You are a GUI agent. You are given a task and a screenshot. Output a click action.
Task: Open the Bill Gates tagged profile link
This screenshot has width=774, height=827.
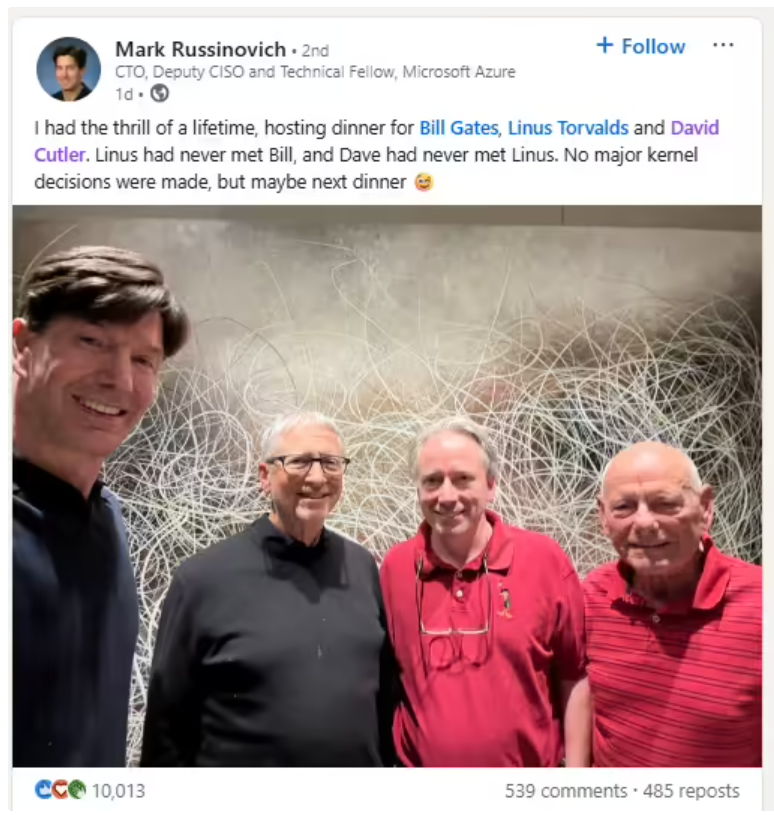[458, 128]
